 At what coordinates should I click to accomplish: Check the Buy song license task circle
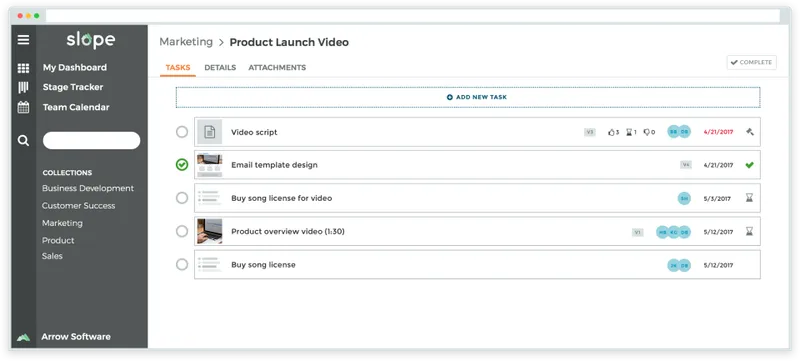[182, 265]
